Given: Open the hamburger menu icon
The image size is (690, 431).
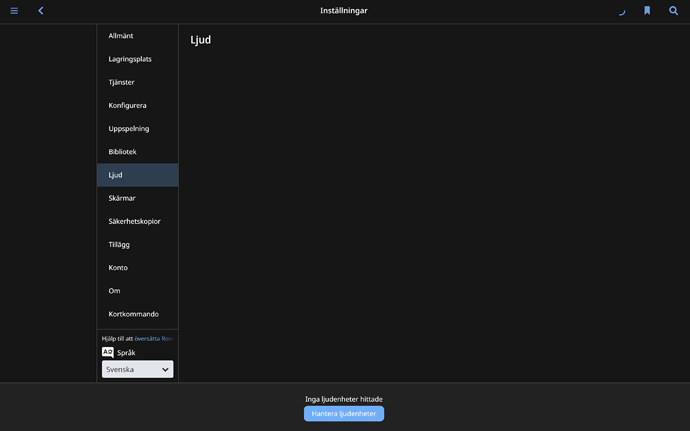Looking at the screenshot, I should 14,11.
